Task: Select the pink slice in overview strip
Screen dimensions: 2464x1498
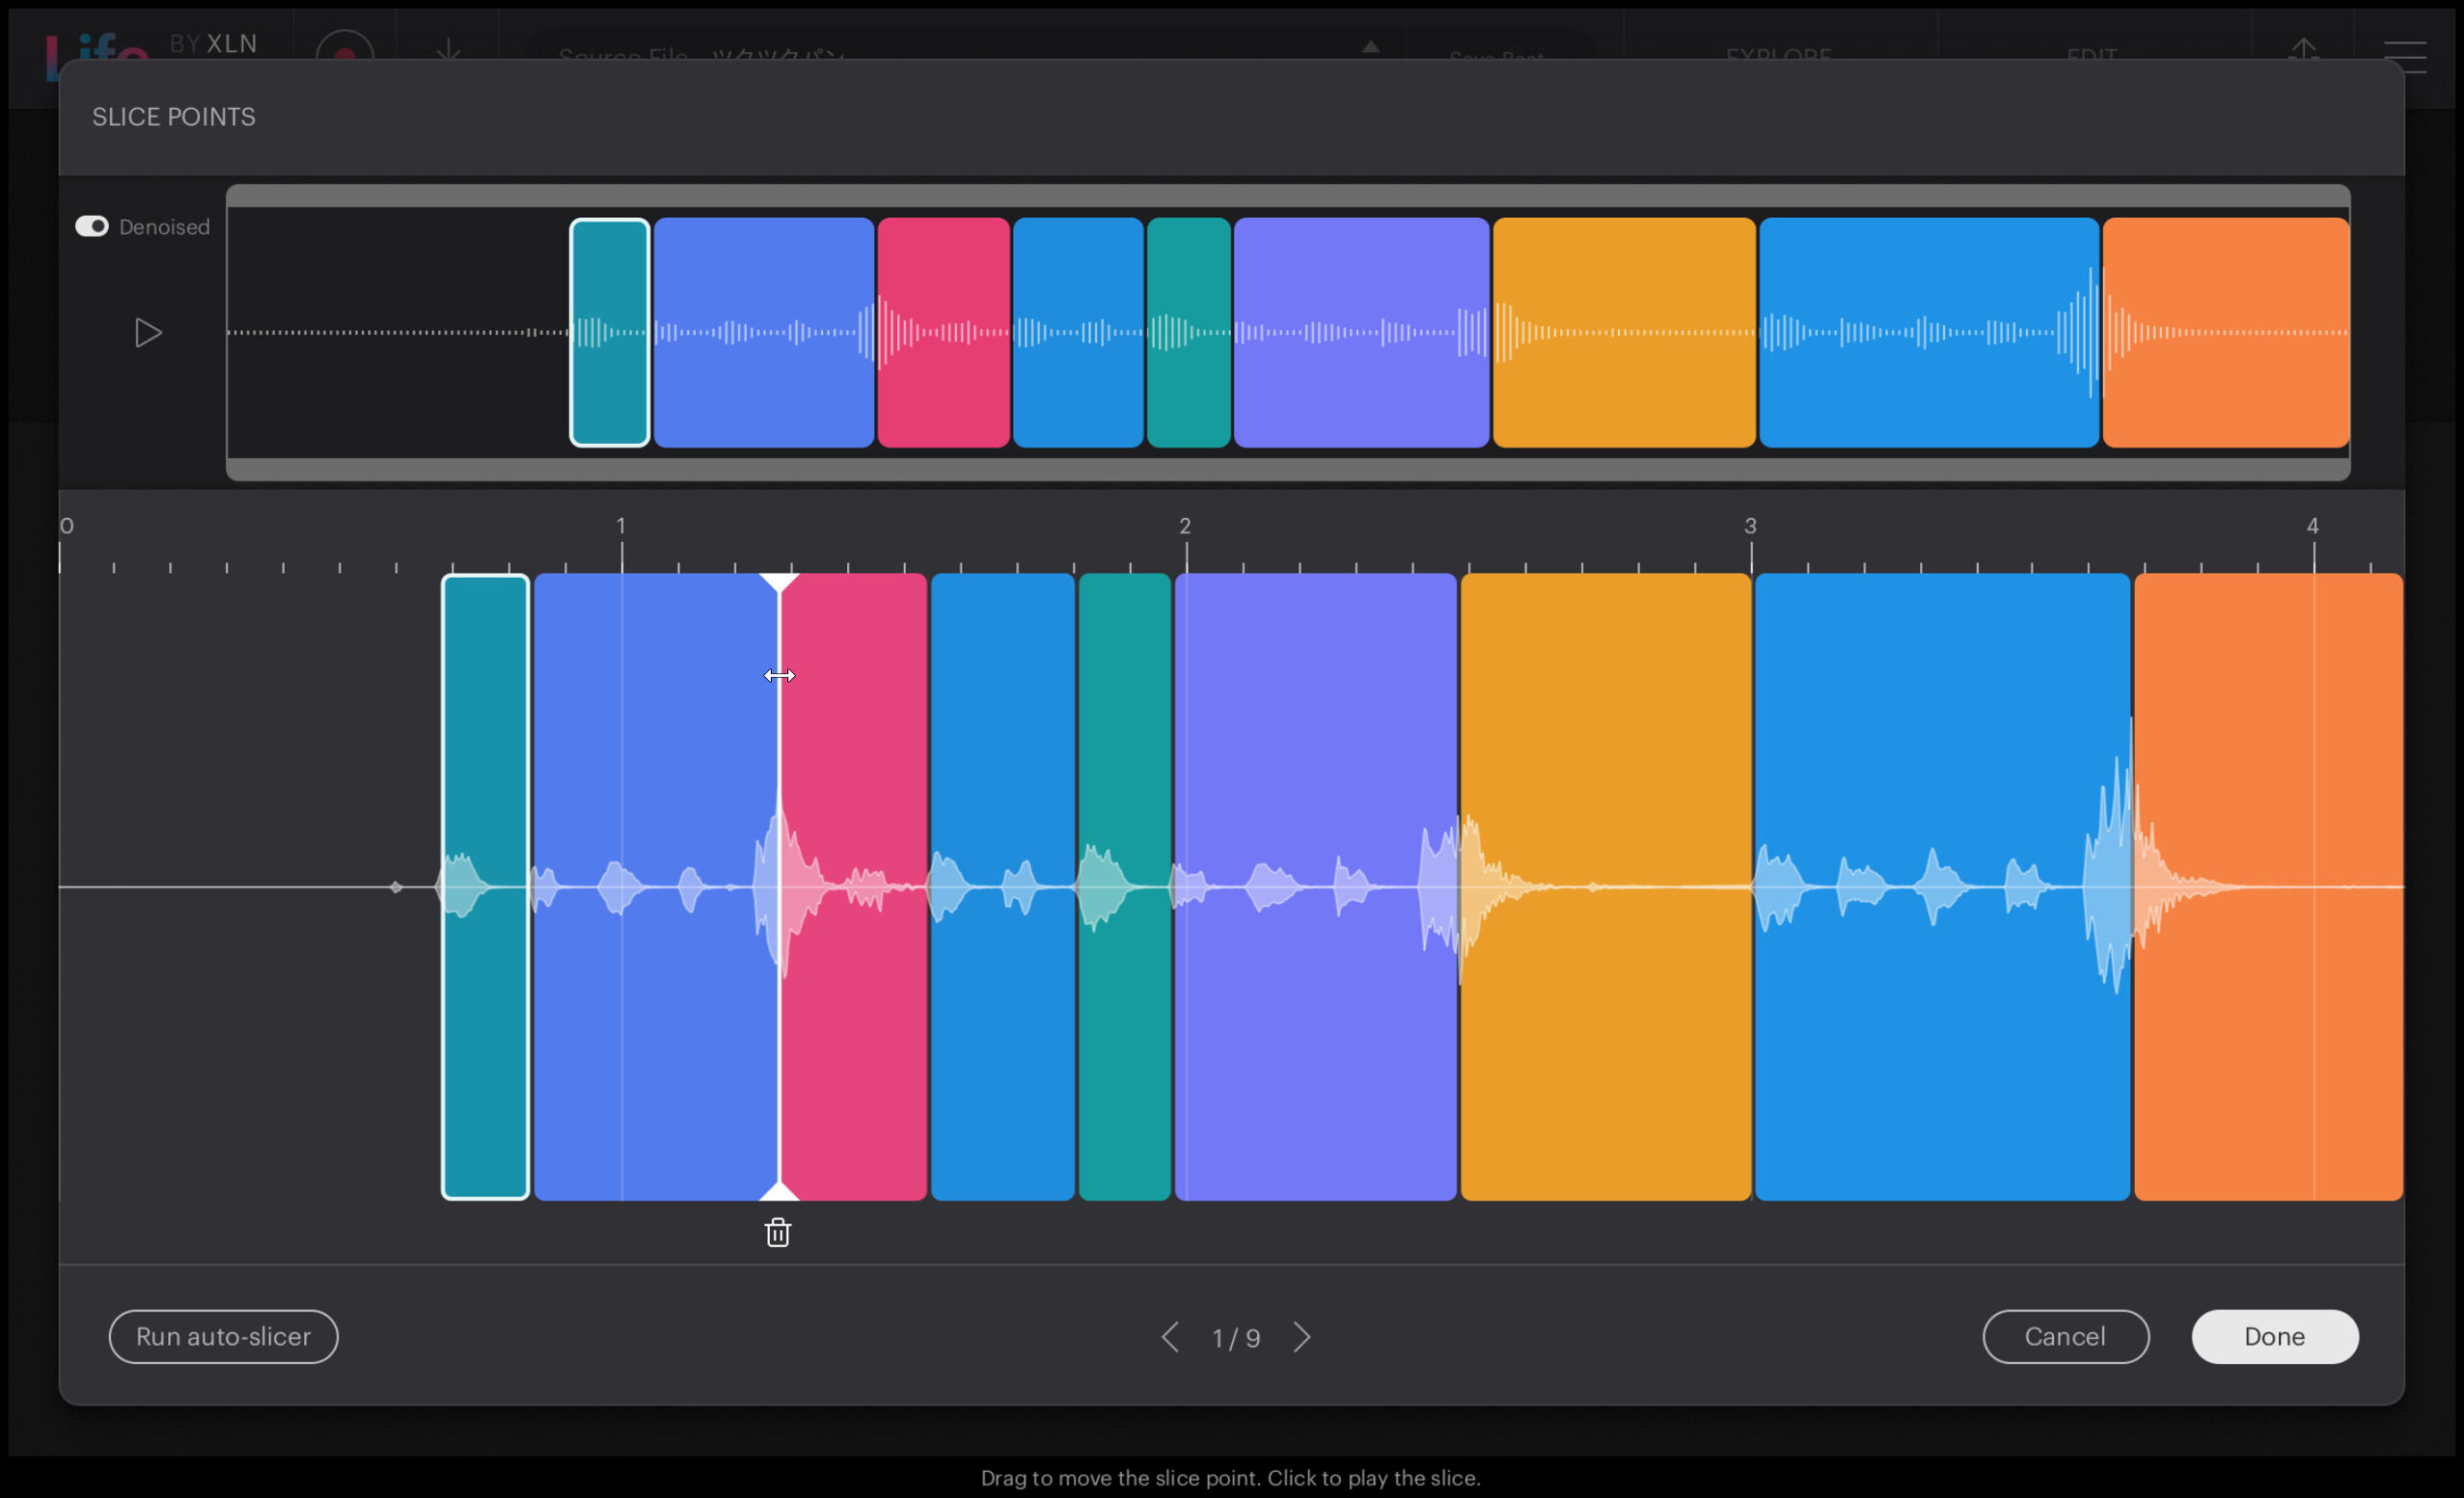Action: coord(943,332)
